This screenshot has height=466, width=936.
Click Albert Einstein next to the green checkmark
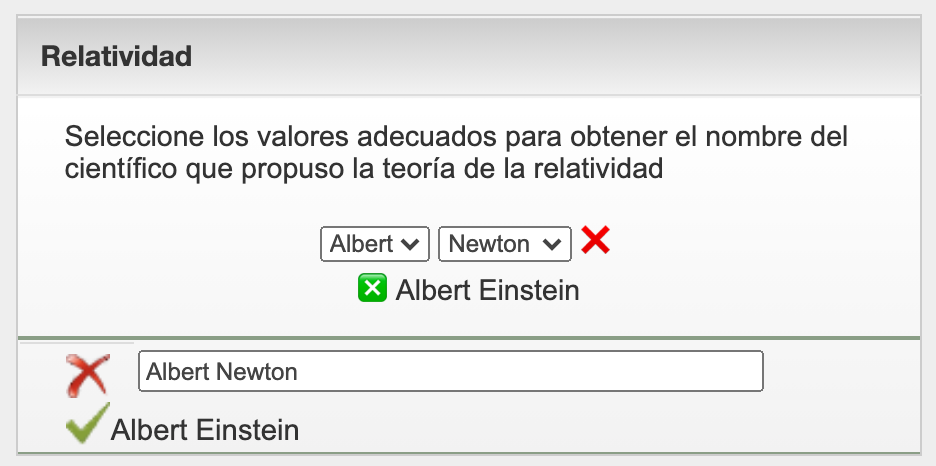tap(205, 430)
